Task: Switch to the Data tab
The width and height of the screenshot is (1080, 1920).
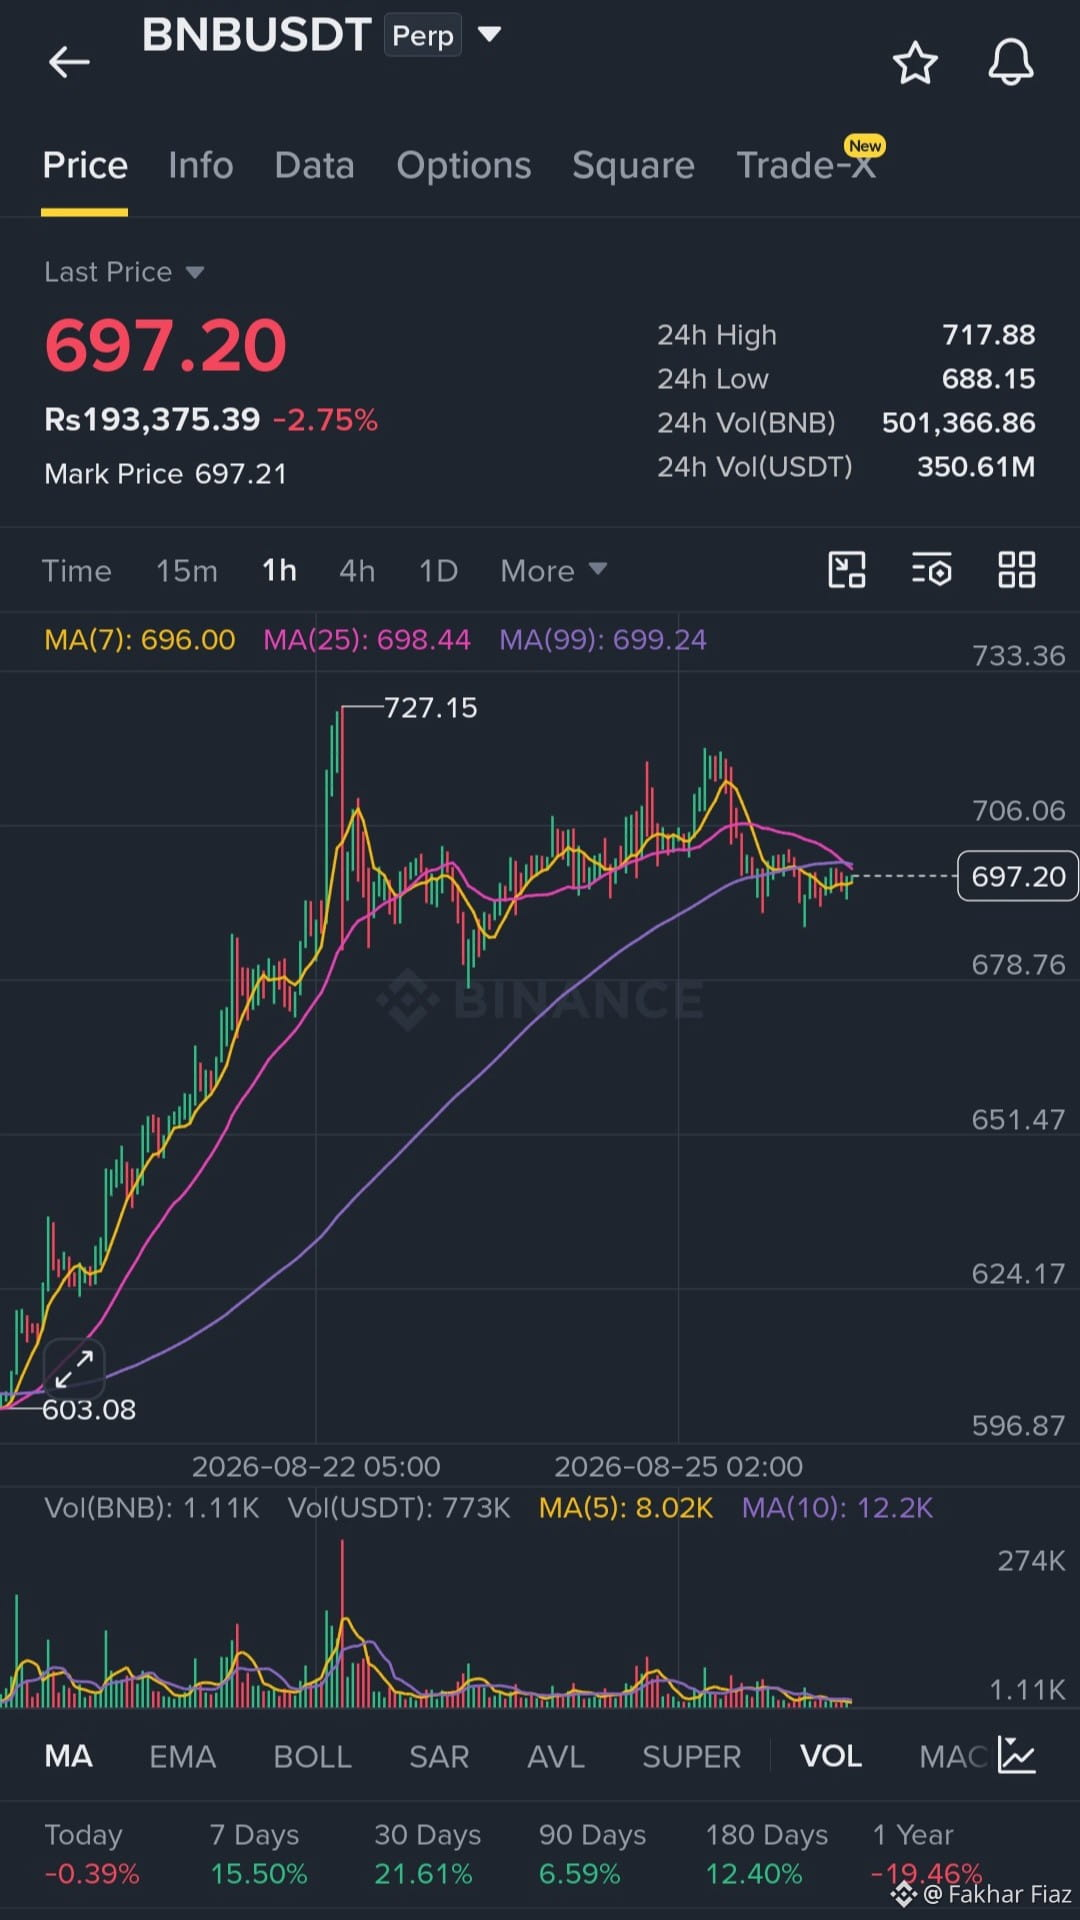Action: pos(314,165)
